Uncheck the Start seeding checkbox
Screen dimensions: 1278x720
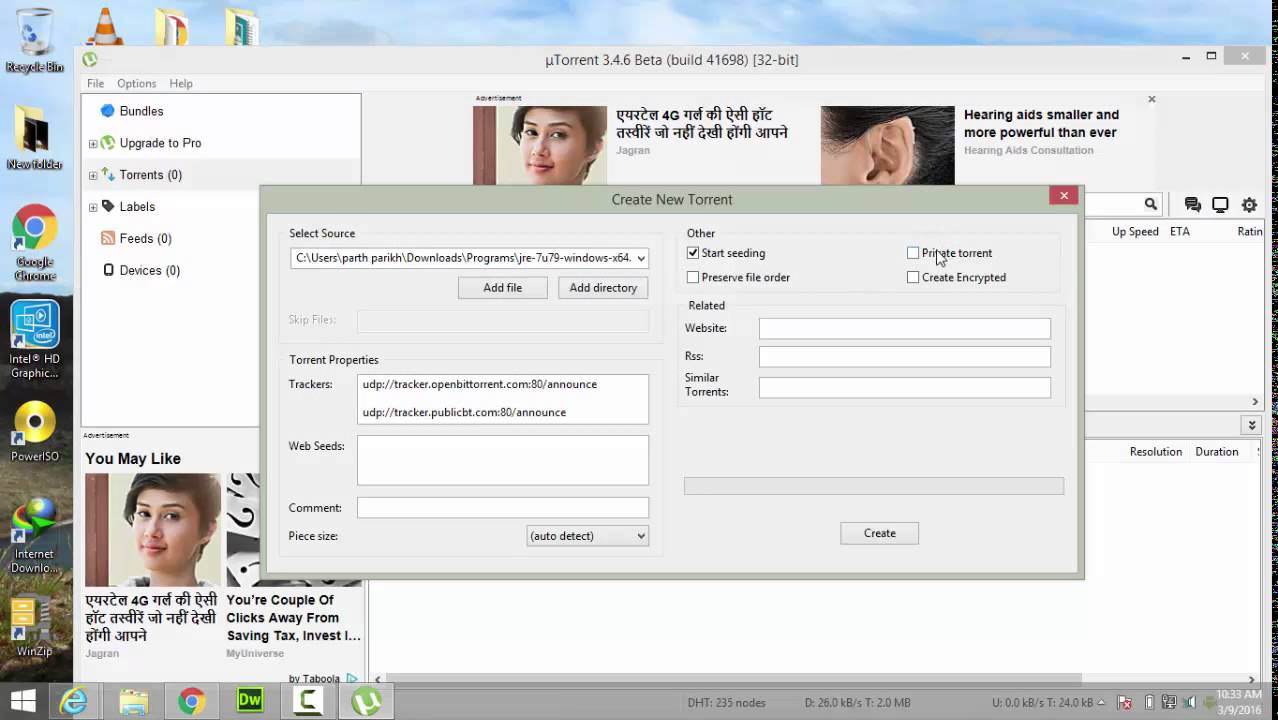tap(693, 253)
